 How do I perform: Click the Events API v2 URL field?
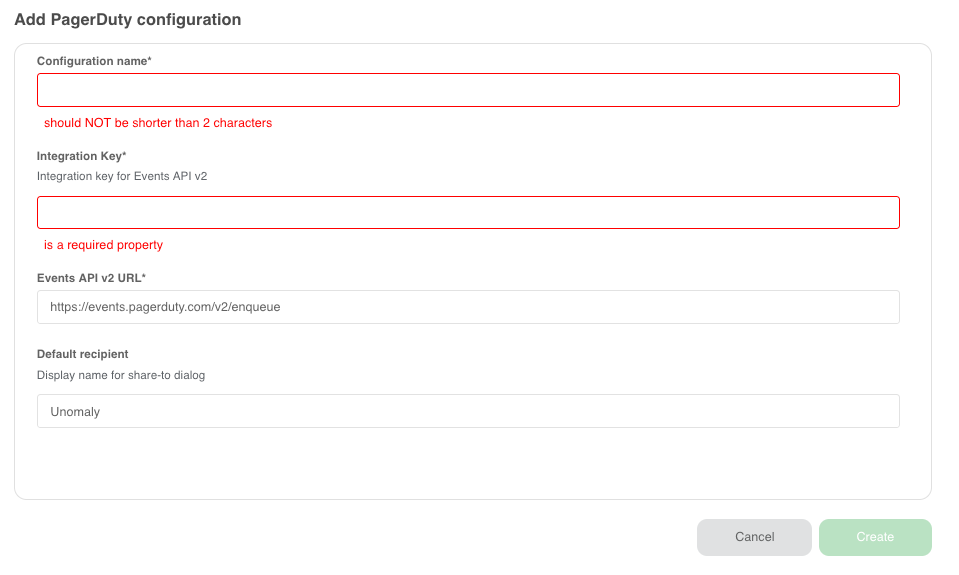point(468,307)
